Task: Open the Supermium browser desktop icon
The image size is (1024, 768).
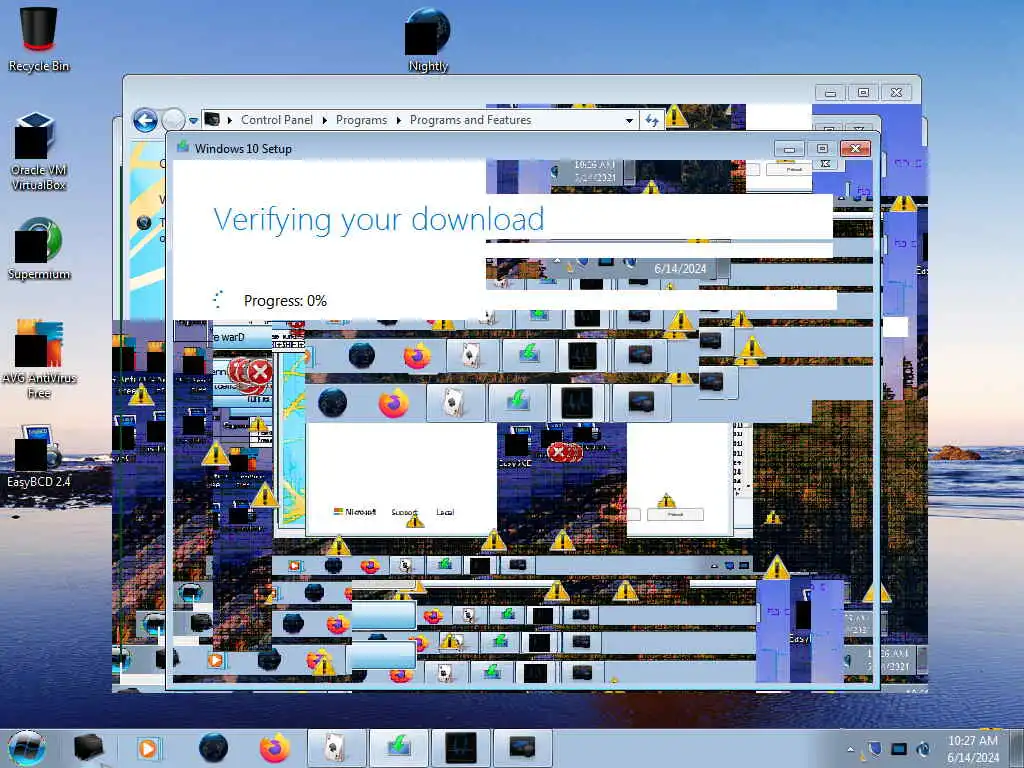Action: tap(39, 249)
